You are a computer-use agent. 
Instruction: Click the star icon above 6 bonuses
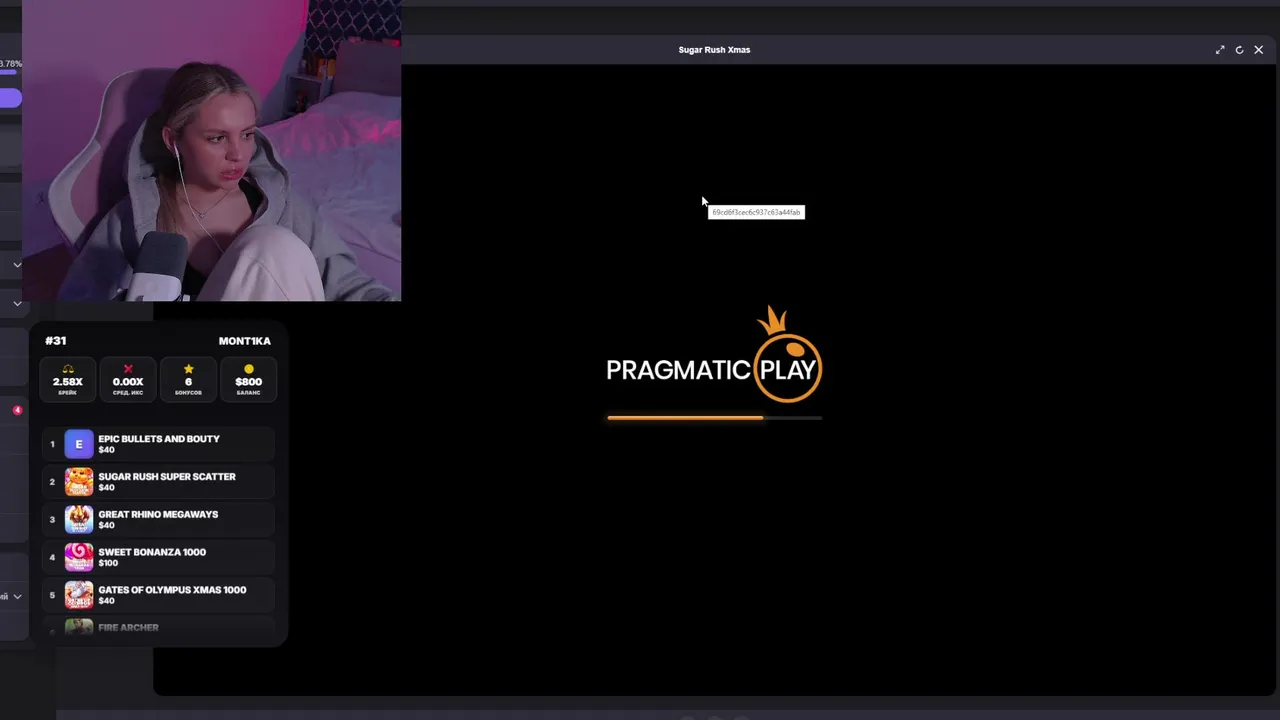pyautogui.click(x=188, y=369)
